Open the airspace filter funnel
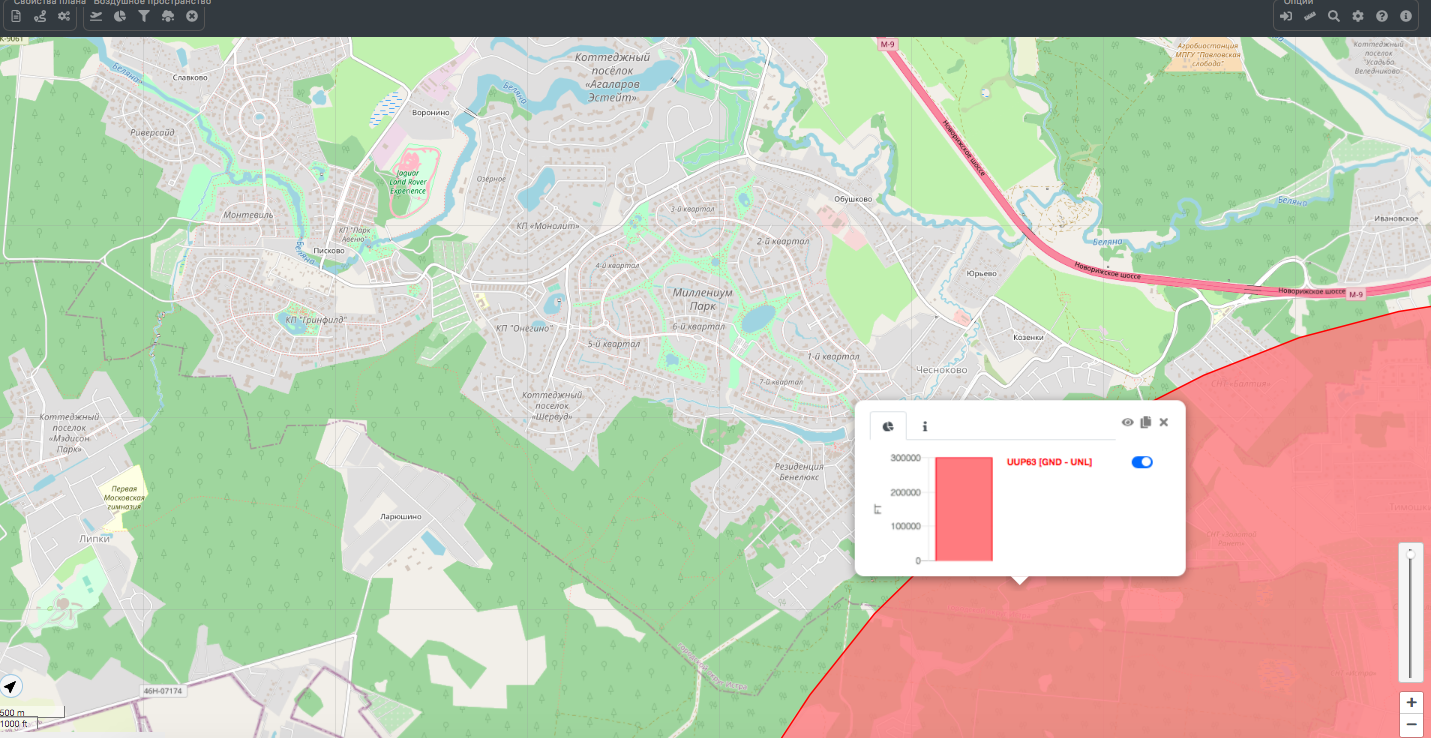Screen dimensions: 1431x738 click(x=144, y=16)
